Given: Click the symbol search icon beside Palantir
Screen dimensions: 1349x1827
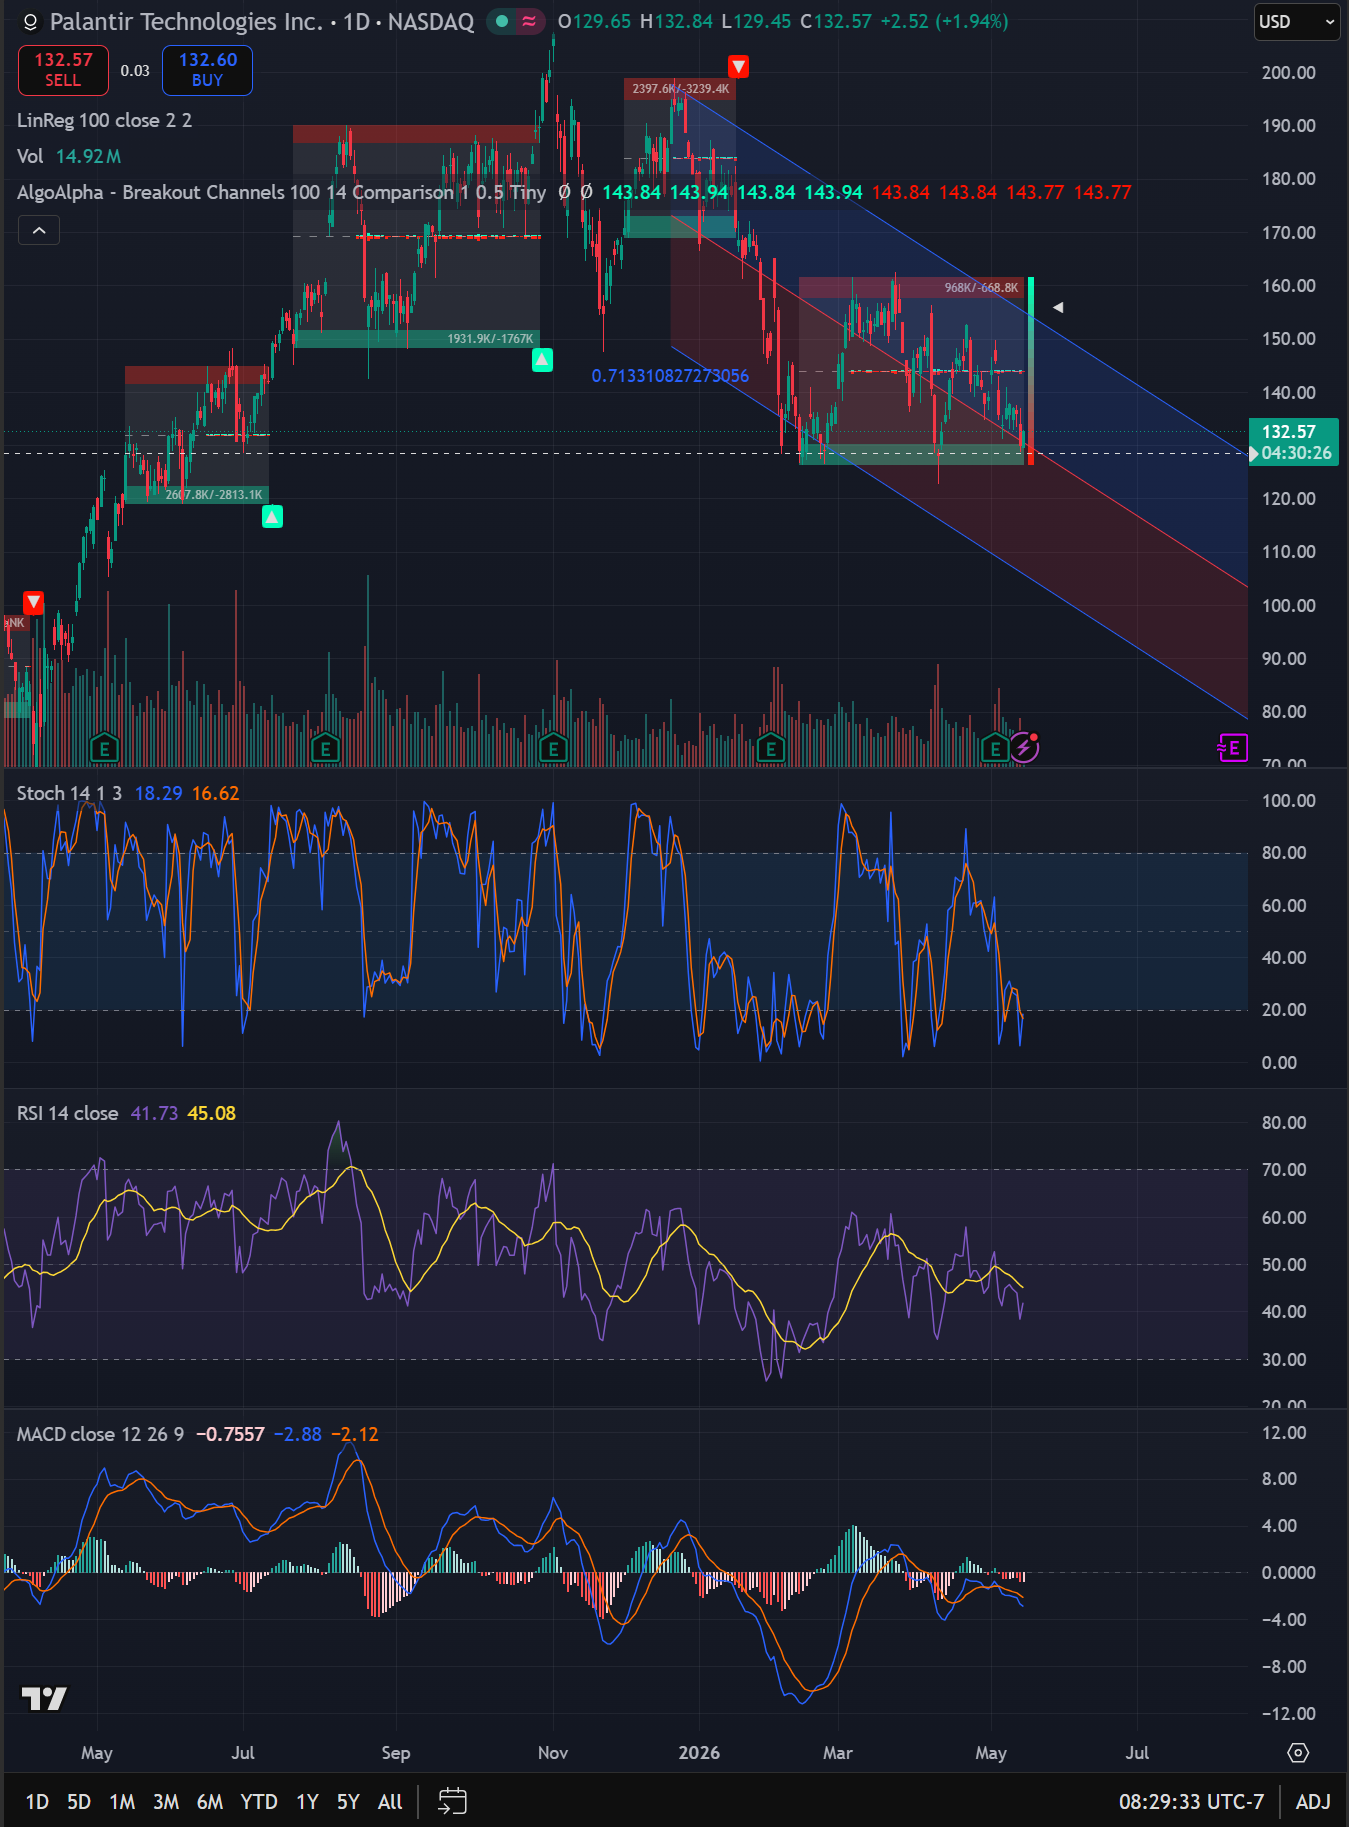Looking at the screenshot, I should (x=30, y=22).
